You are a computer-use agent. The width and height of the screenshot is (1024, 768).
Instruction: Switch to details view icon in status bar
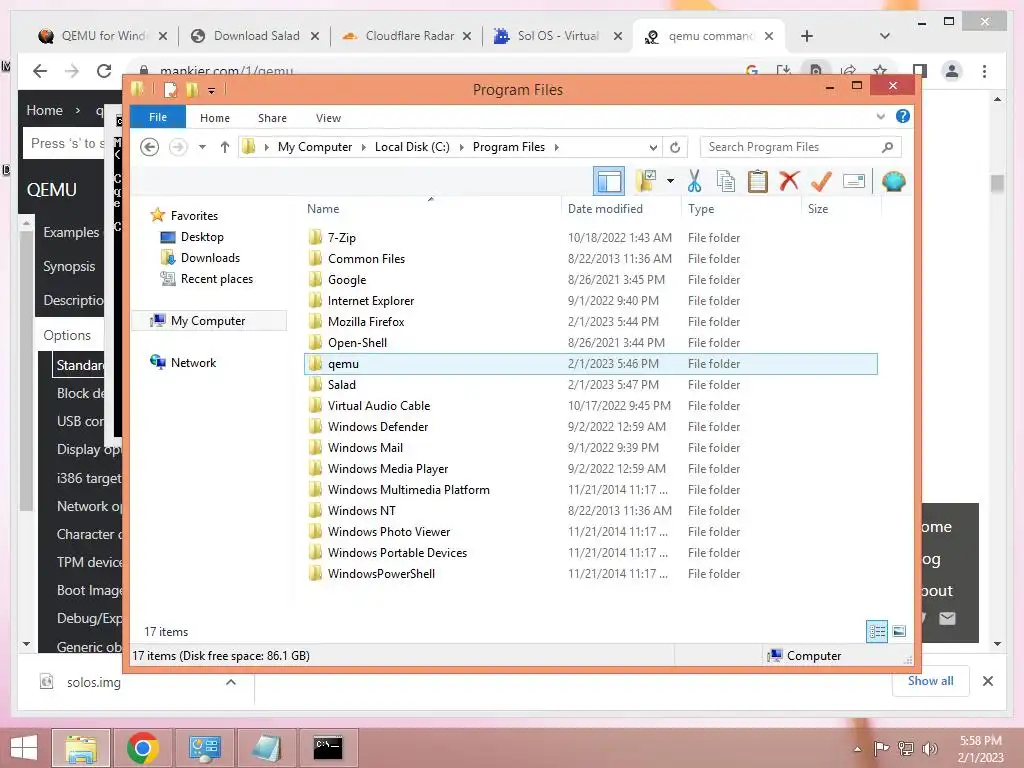[876, 631]
